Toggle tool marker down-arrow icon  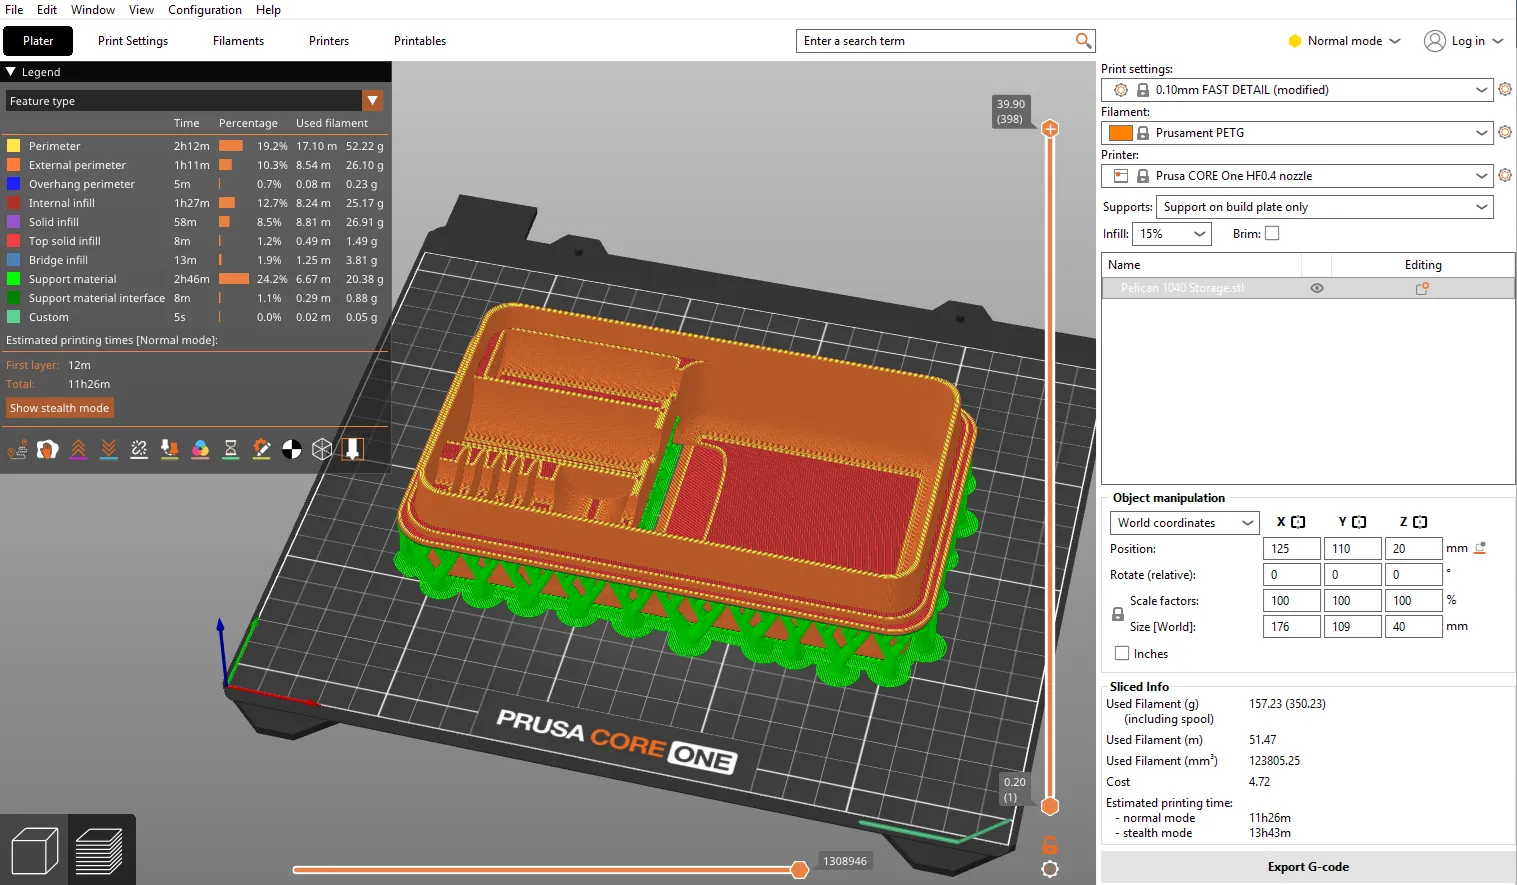click(352, 450)
